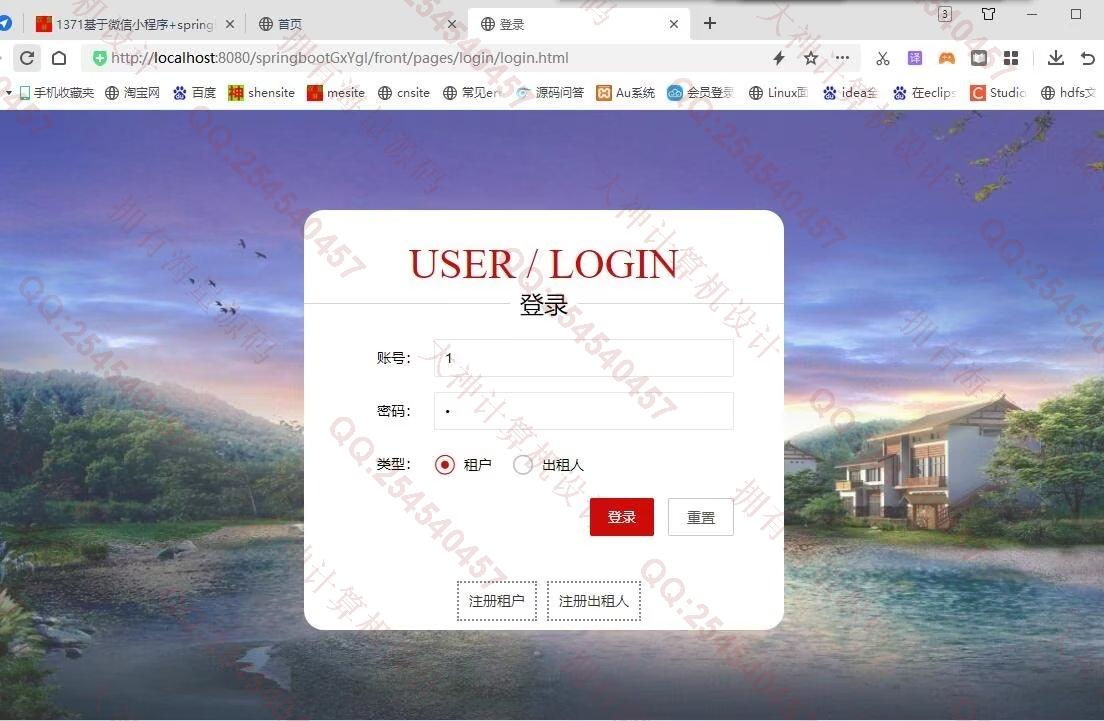This screenshot has height=721, width=1104.
Task: Click the 重置 reset button
Action: (701, 517)
